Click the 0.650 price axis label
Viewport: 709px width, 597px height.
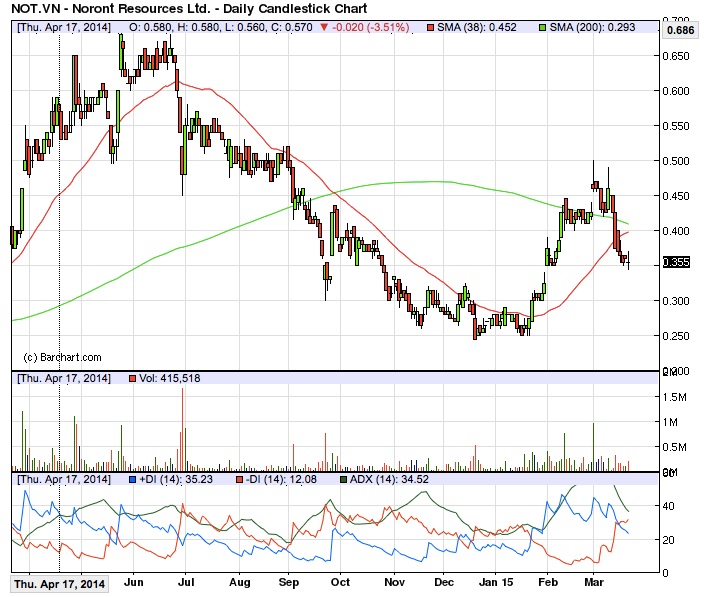pyautogui.click(x=676, y=57)
